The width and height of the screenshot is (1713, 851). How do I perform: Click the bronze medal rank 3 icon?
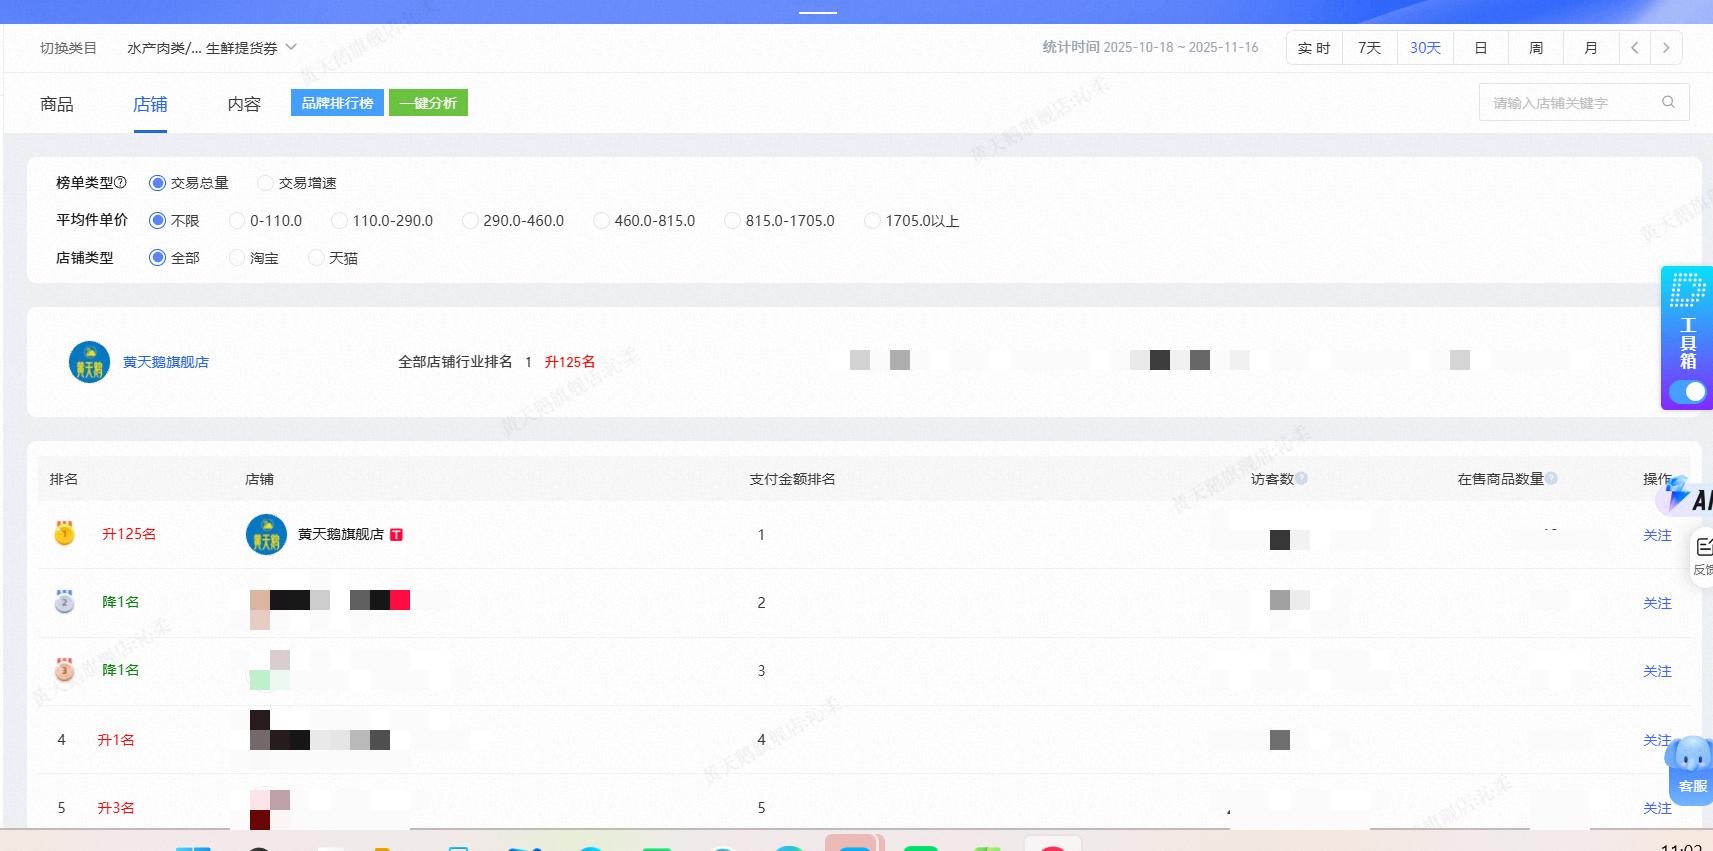tap(64, 669)
